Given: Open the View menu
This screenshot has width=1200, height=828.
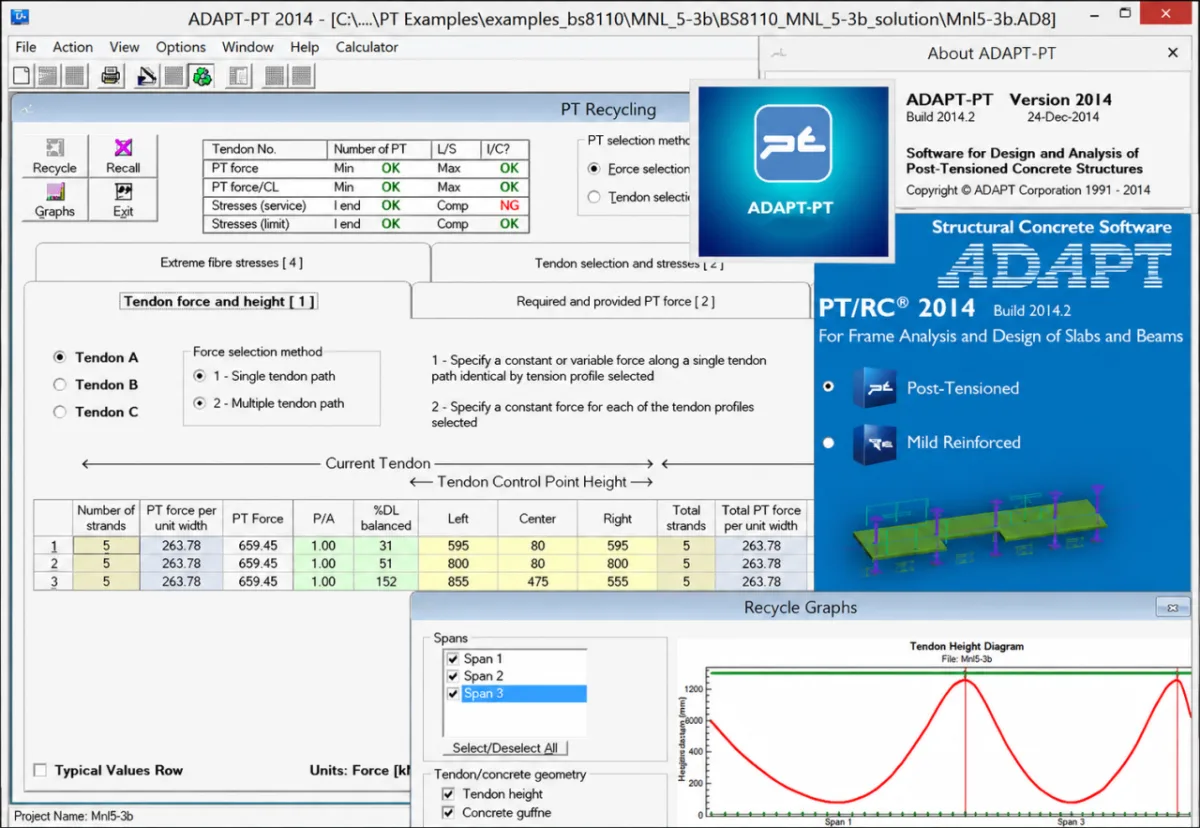Looking at the screenshot, I should [124, 47].
